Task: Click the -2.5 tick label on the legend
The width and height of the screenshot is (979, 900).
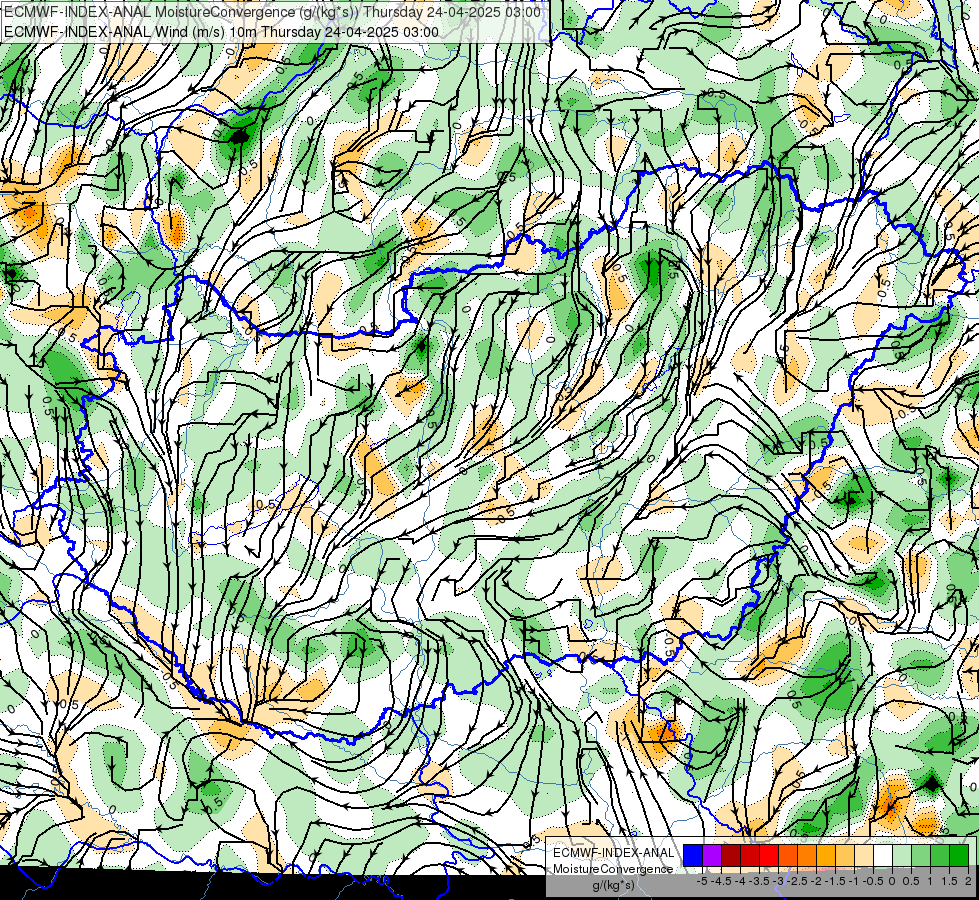Action: tap(797, 881)
